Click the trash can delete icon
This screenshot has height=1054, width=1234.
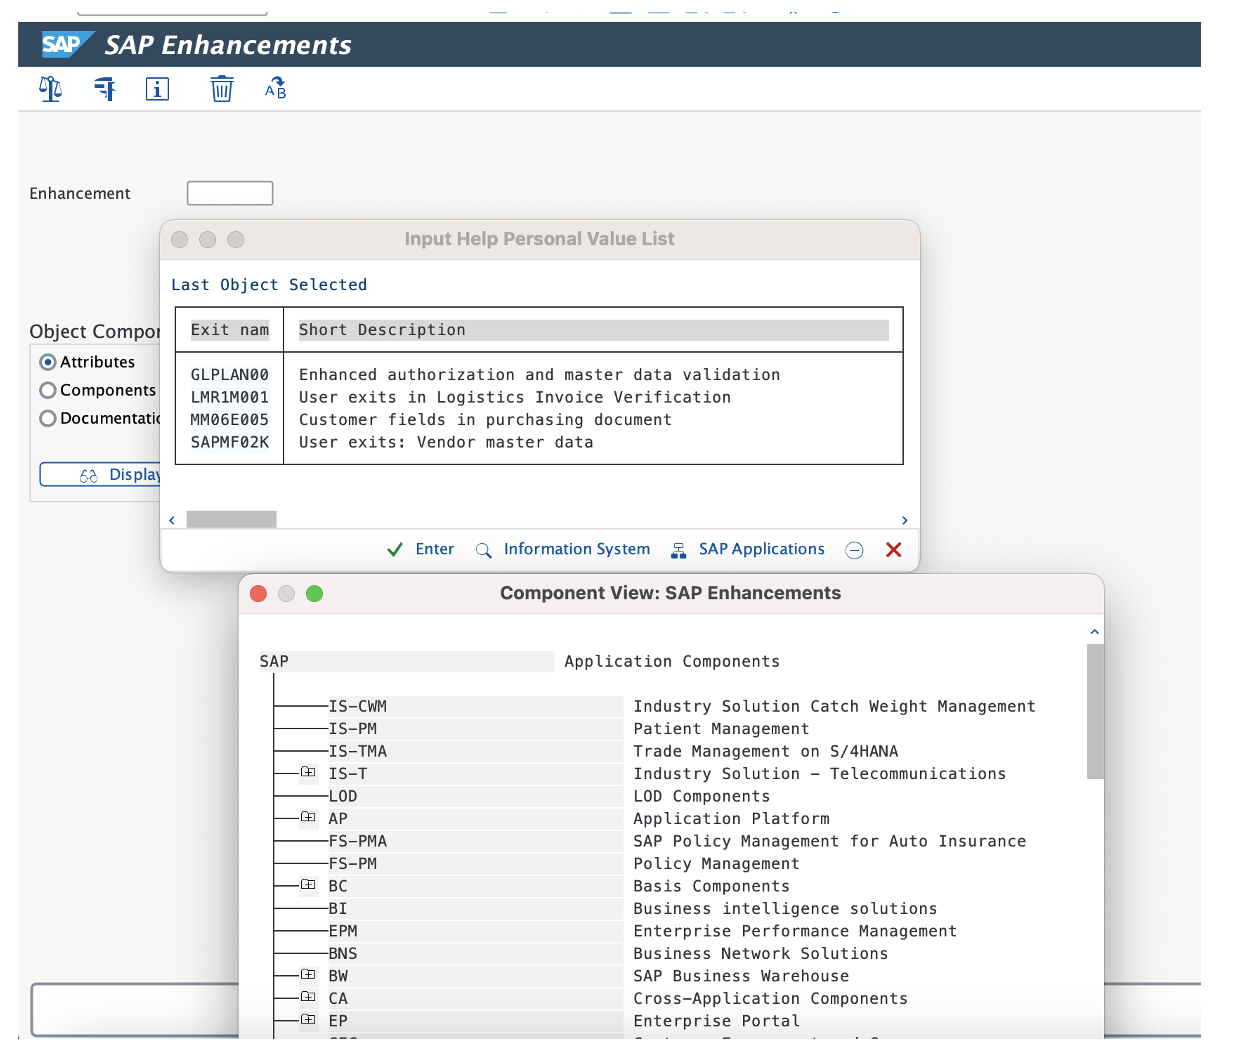pyautogui.click(x=221, y=89)
